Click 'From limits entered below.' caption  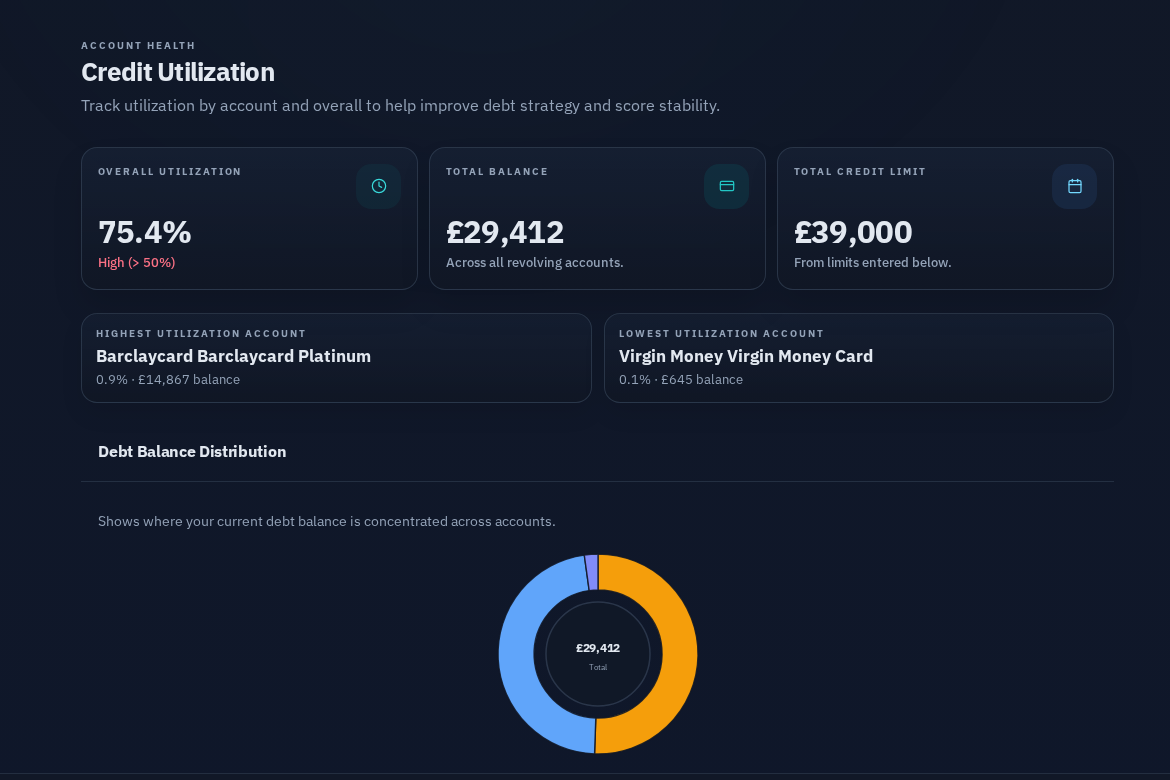click(x=872, y=263)
